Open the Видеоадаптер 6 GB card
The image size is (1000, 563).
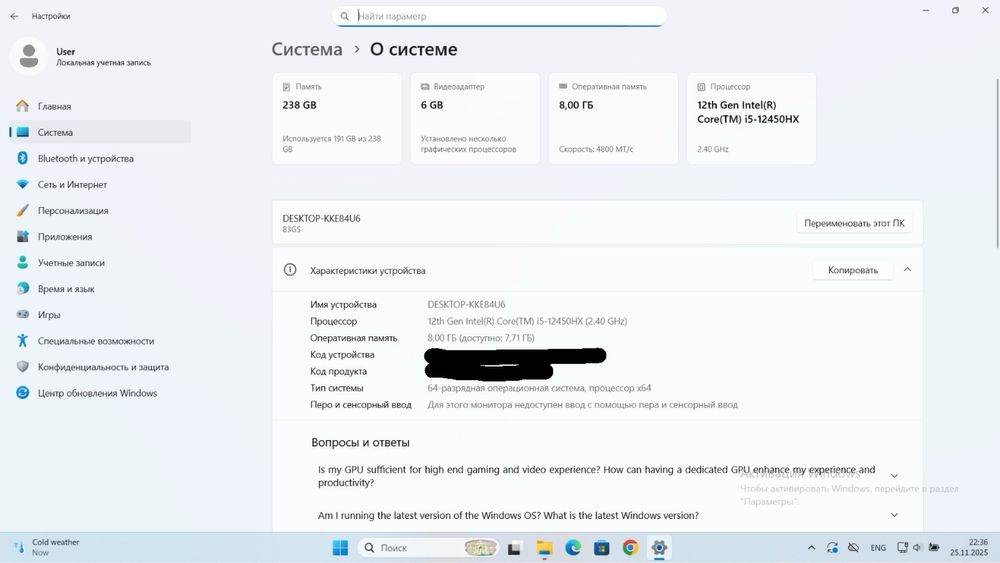tap(475, 119)
